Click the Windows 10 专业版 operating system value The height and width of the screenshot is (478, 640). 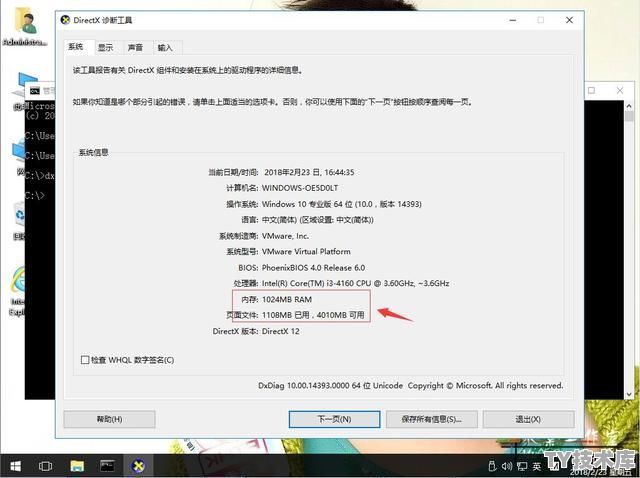(342, 204)
